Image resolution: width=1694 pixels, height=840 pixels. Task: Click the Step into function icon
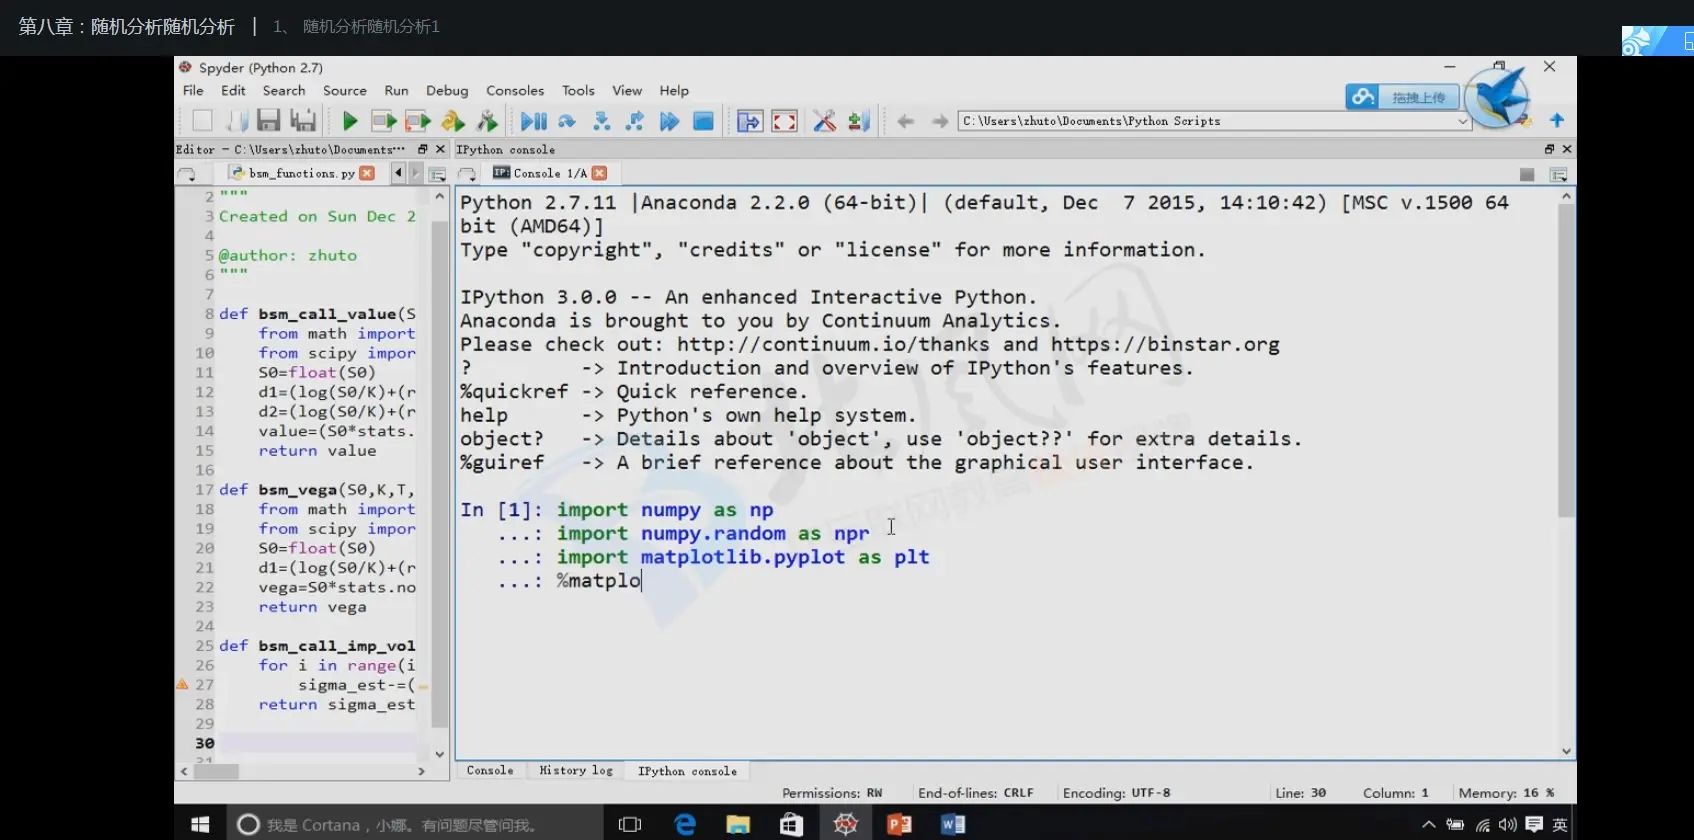click(x=602, y=121)
